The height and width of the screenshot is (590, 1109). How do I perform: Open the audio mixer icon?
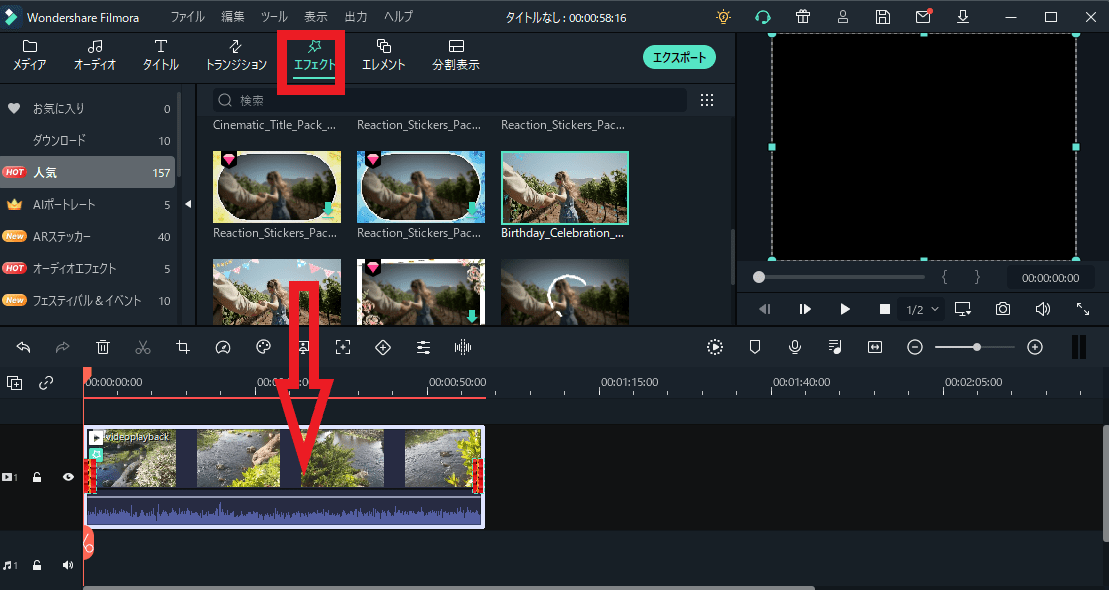pos(835,347)
